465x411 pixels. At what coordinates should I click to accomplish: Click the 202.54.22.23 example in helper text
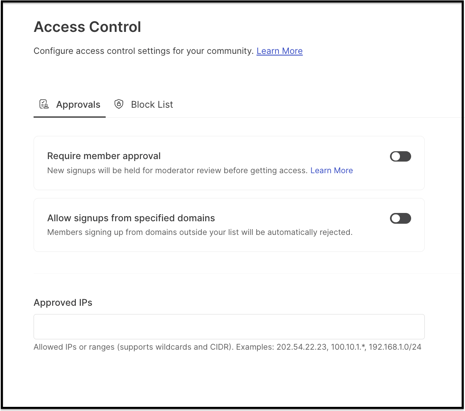pyautogui.click(x=302, y=347)
